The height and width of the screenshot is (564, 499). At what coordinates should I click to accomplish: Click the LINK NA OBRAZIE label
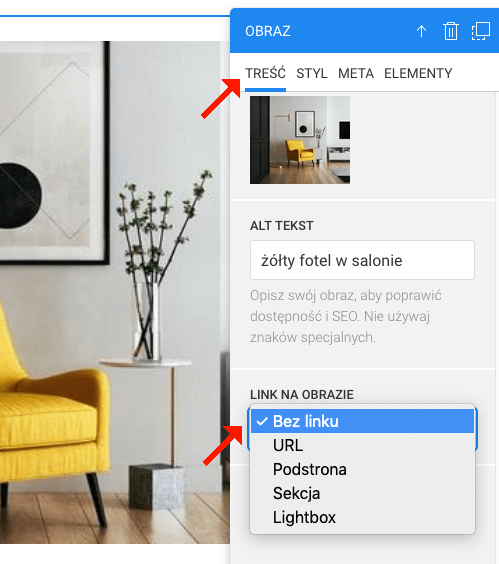(x=302, y=395)
